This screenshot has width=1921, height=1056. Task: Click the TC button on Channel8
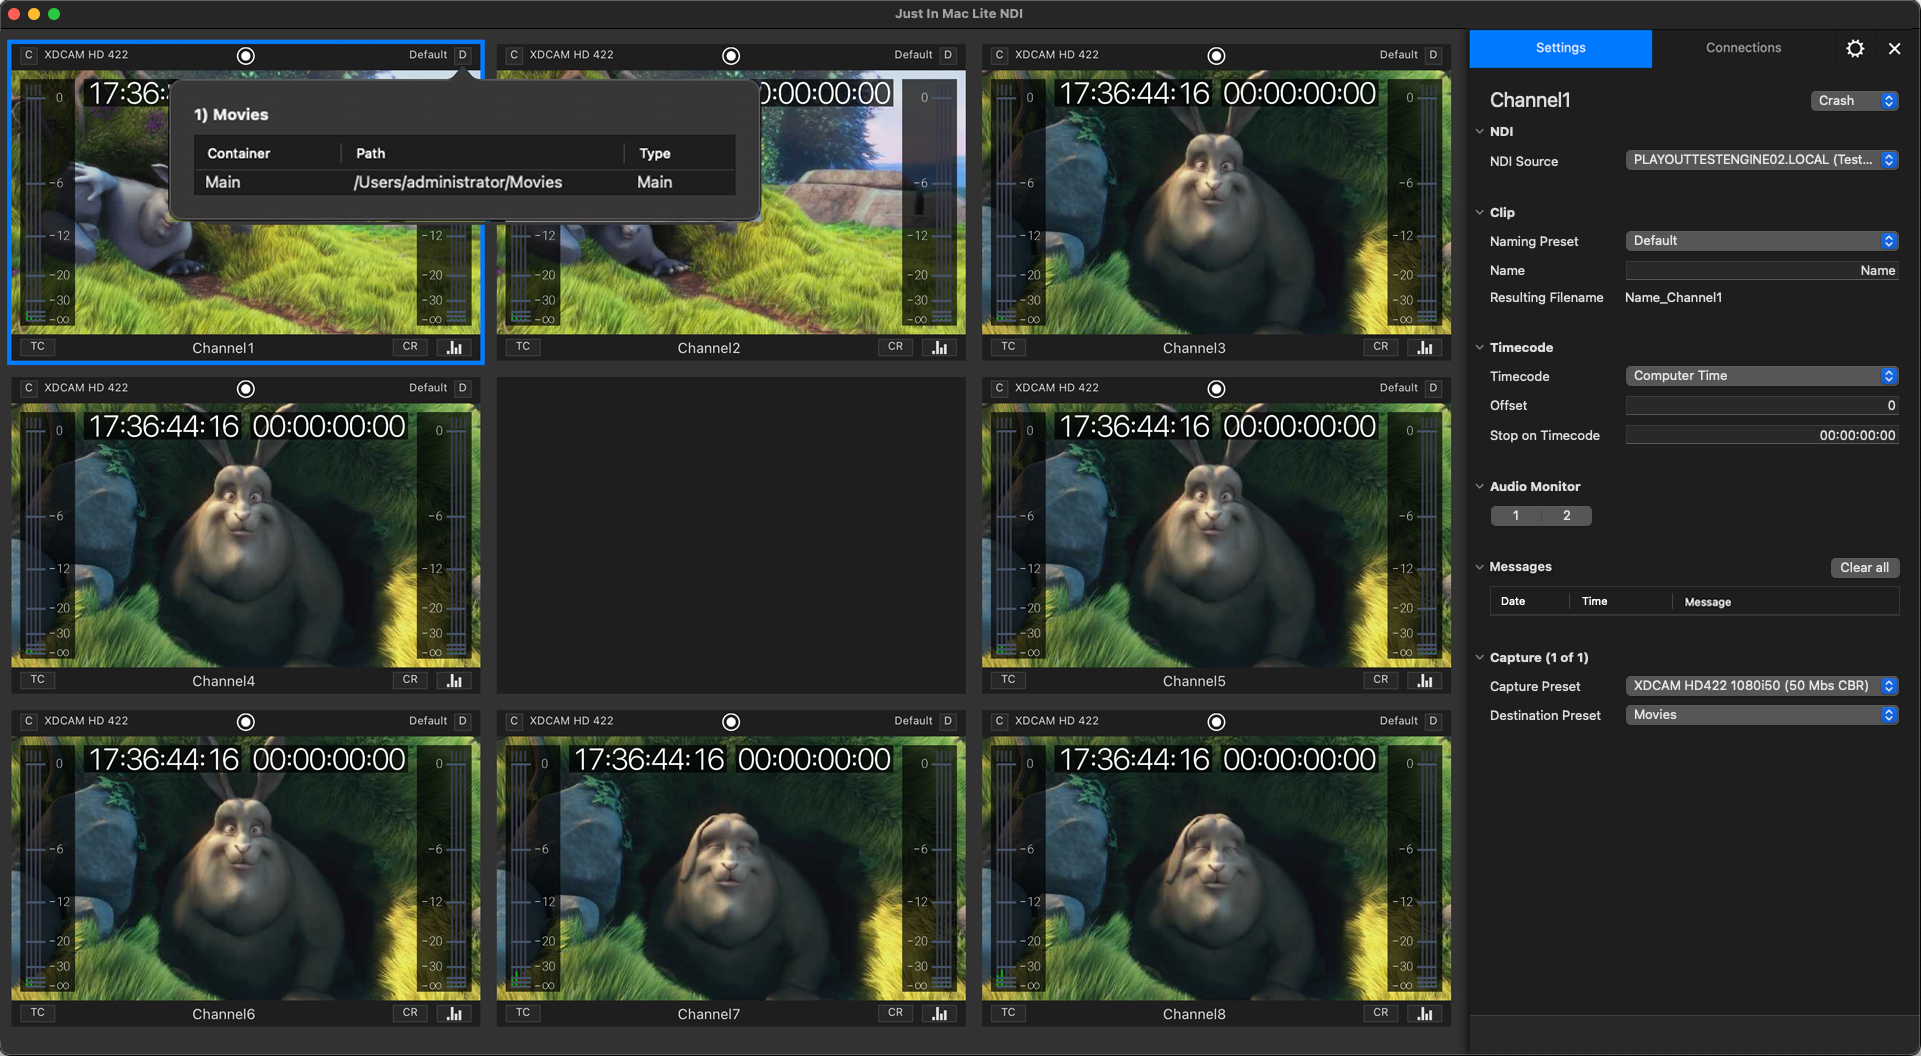click(1008, 1012)
